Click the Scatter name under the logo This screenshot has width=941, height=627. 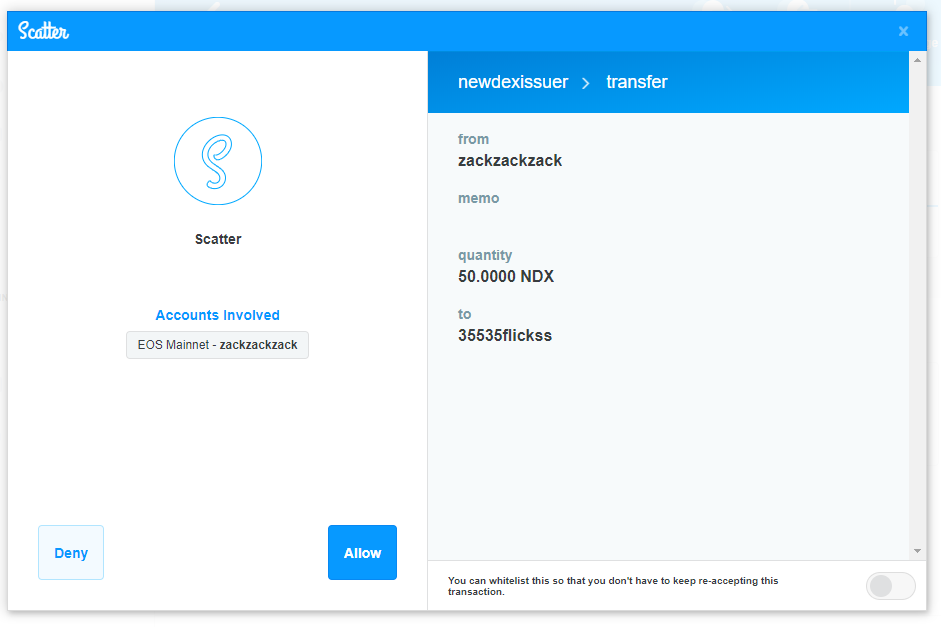[217, 239]
